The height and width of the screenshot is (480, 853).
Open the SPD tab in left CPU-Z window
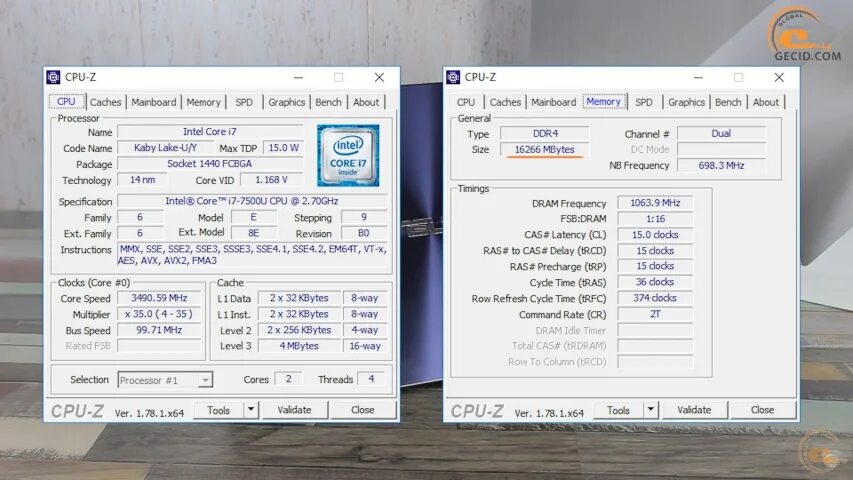click(x=244, y=102)
